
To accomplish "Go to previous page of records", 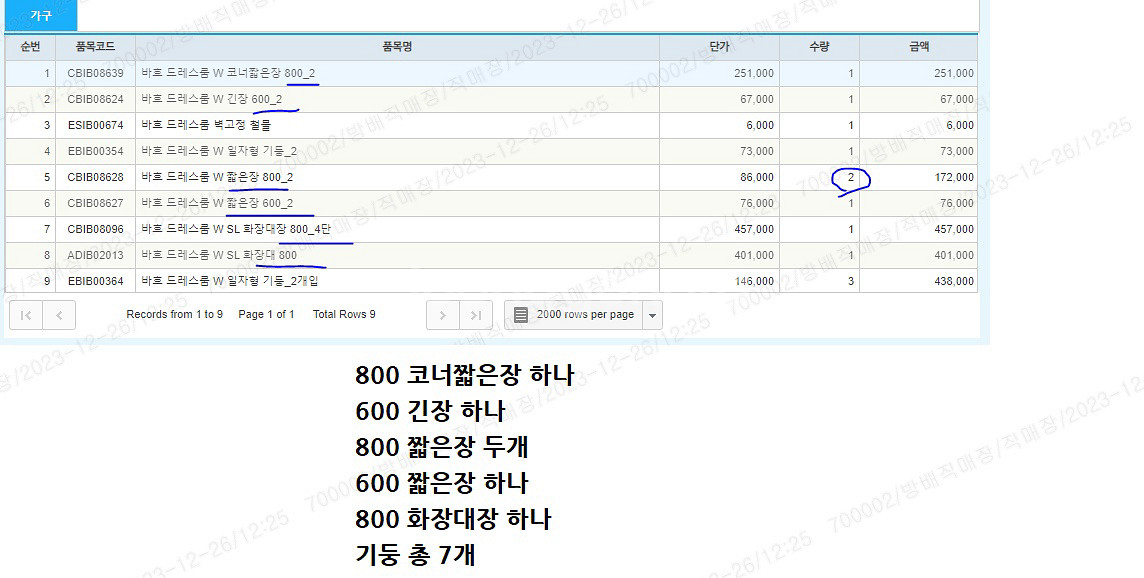I will (59, 315).
